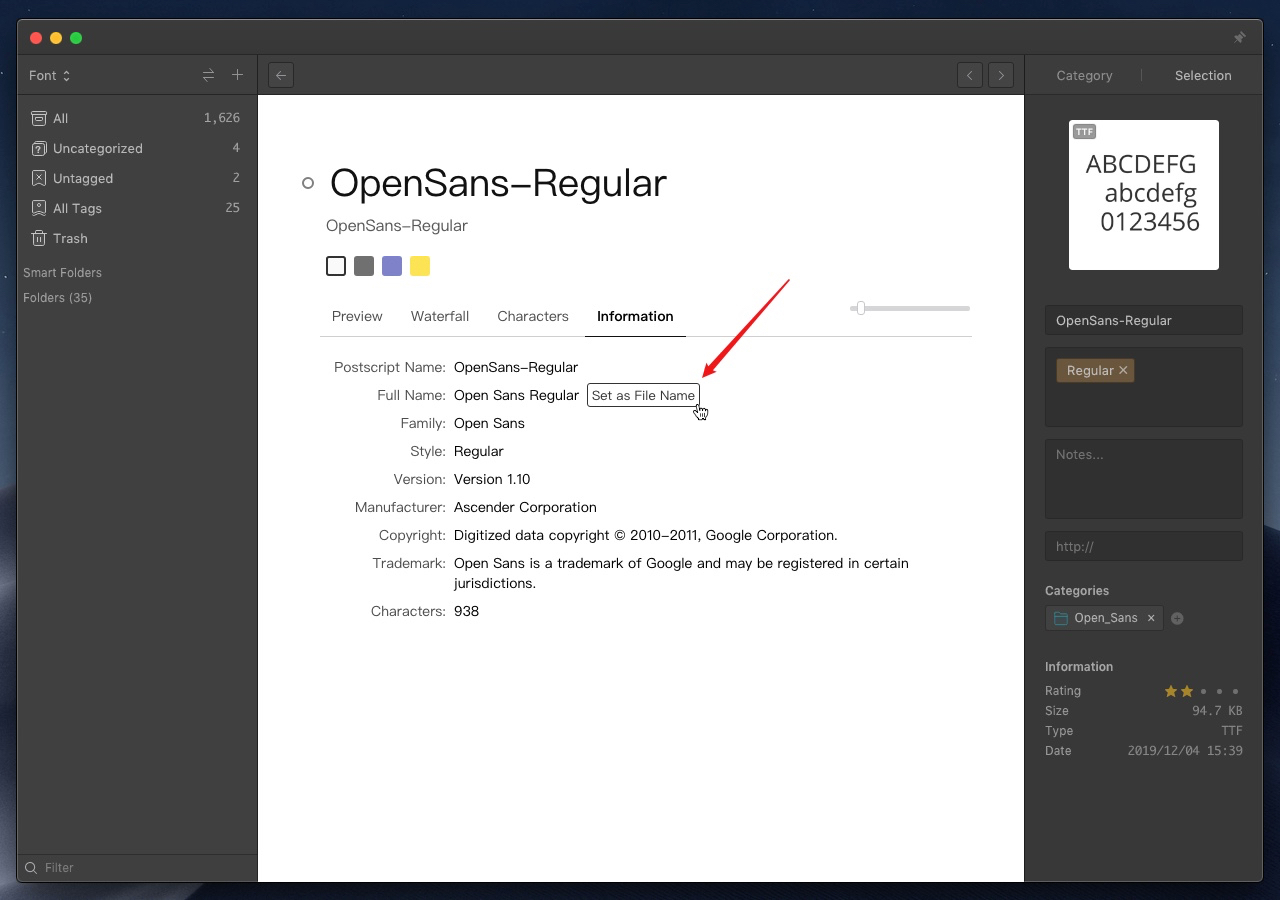Open the Untagged sidebar item

[137, 178]
